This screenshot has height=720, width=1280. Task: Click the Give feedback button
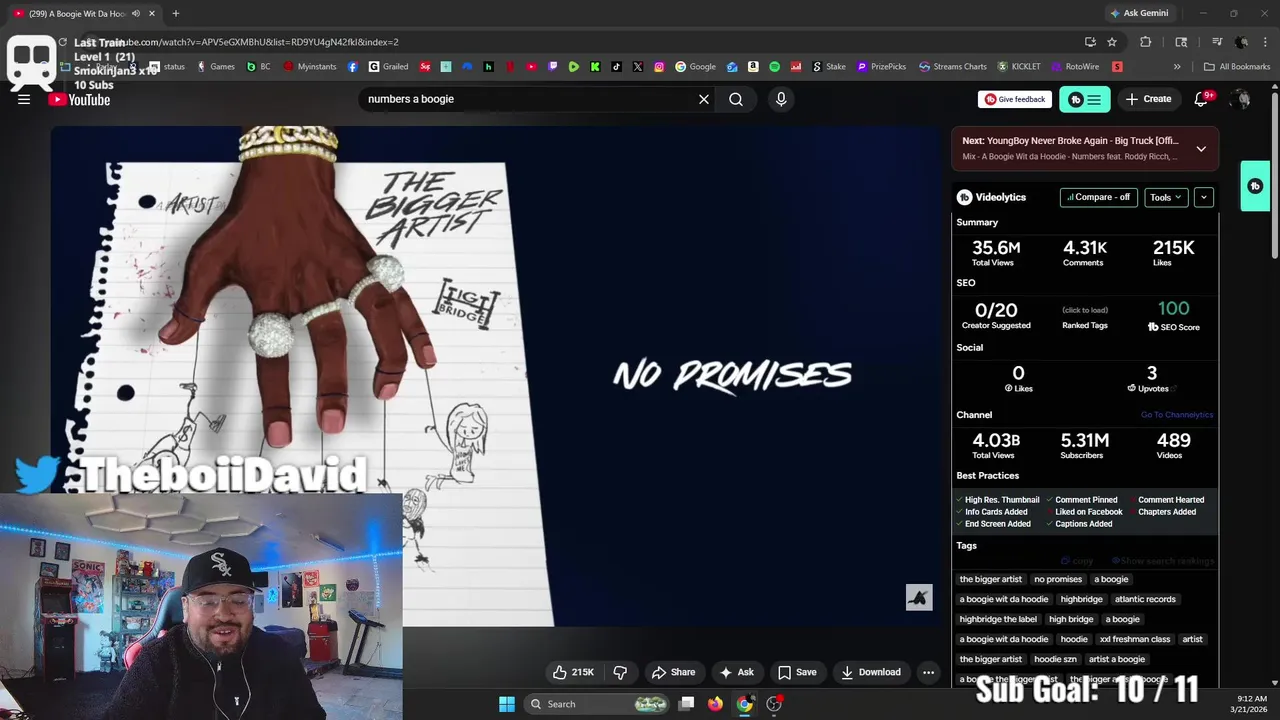(1015, 99)
